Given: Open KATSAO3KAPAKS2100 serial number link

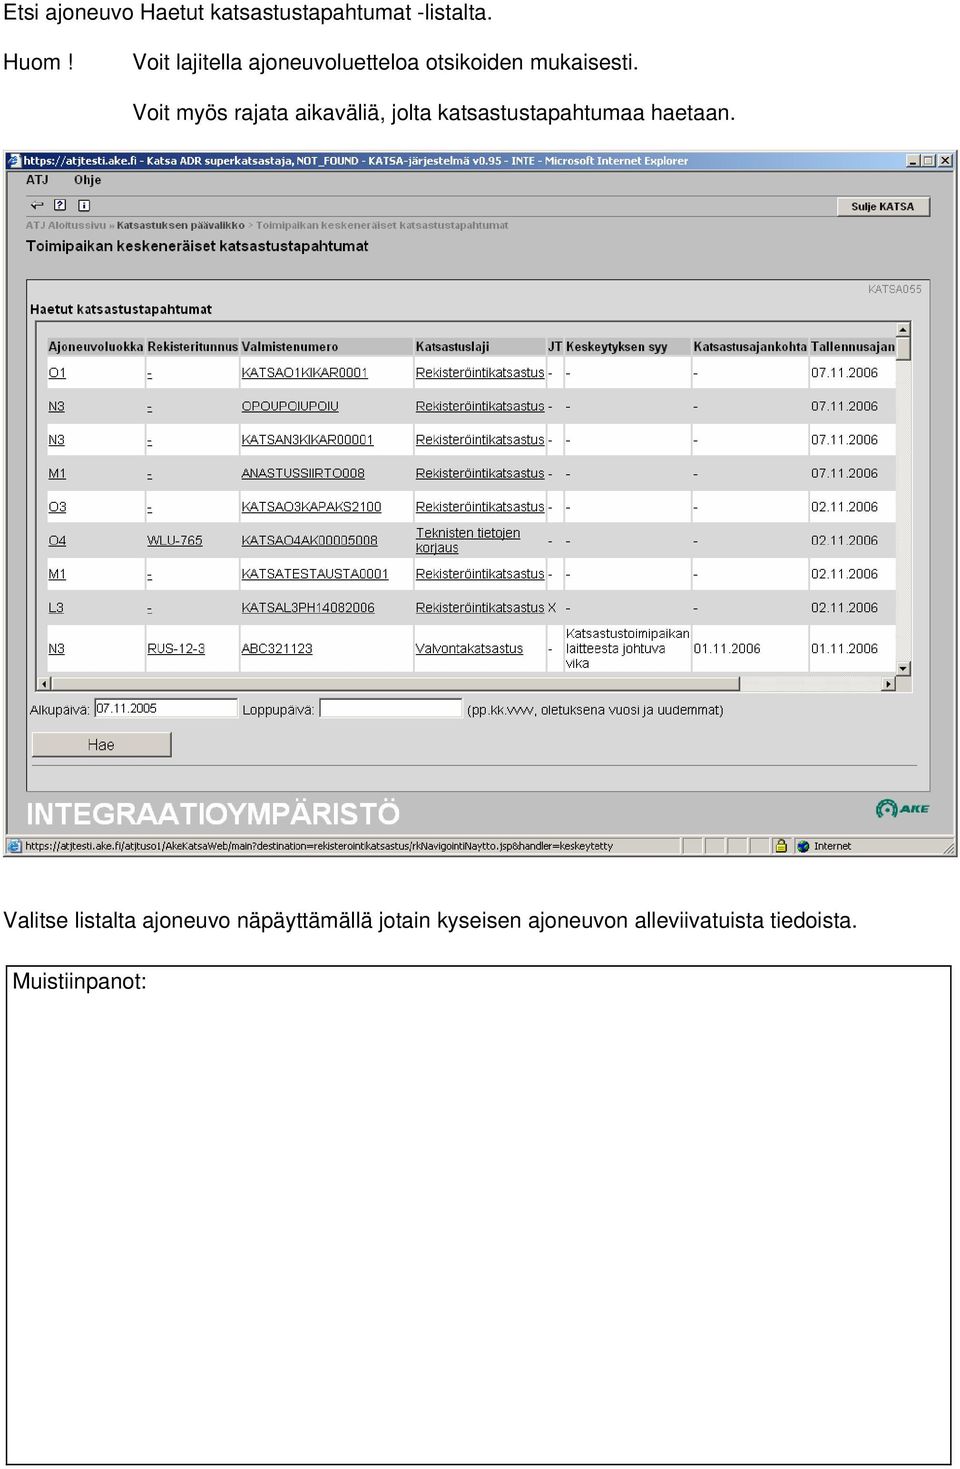Looking at the screenshot, I should pyautogui.click(x=311, y=507).
